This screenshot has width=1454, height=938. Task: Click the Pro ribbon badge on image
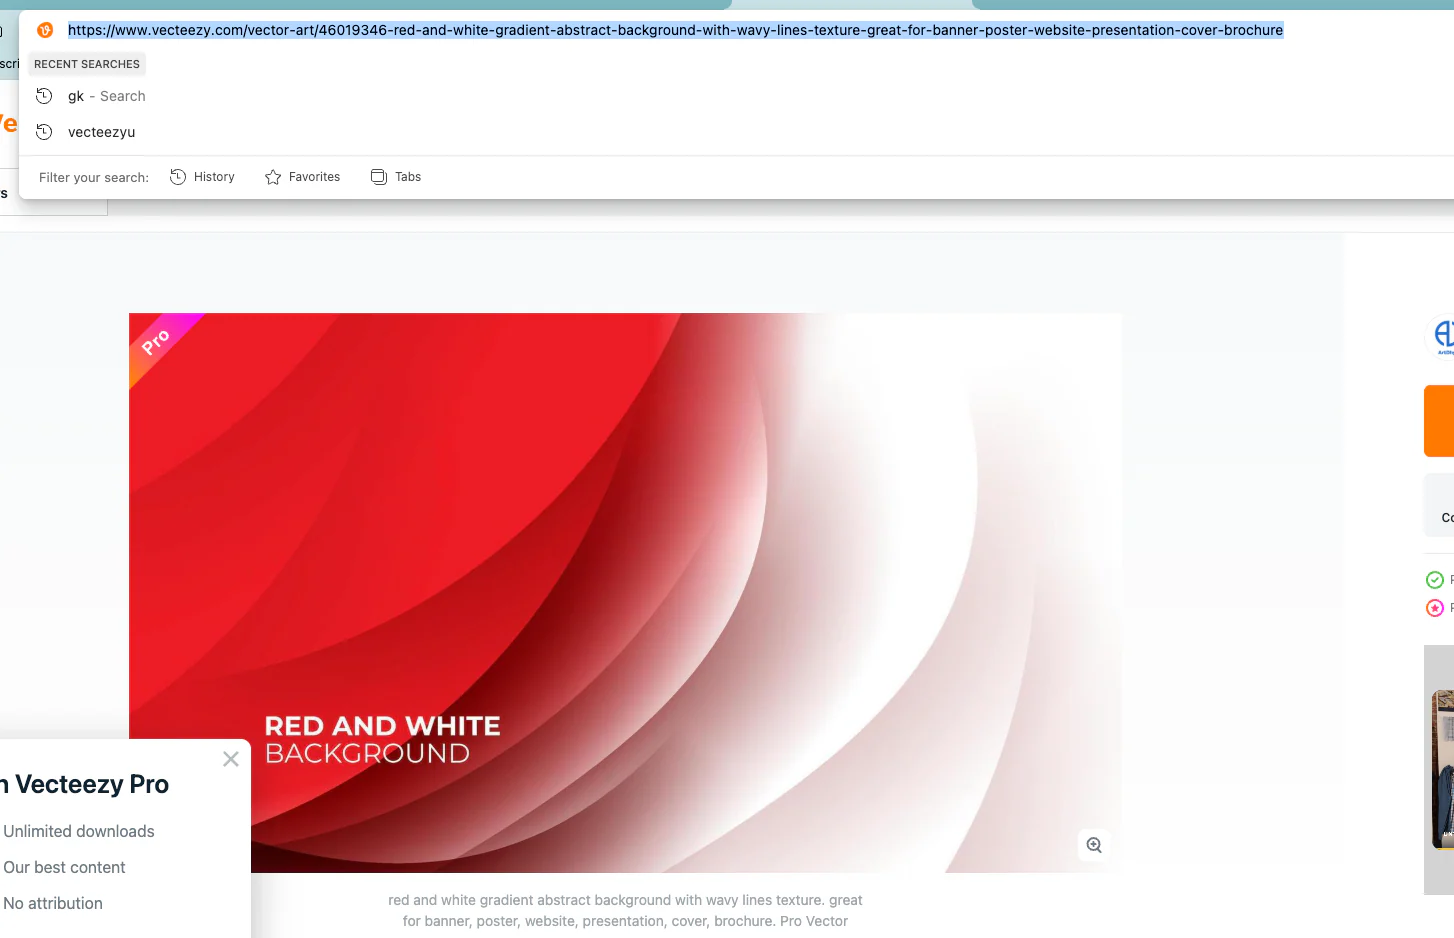tap(156, 342)
